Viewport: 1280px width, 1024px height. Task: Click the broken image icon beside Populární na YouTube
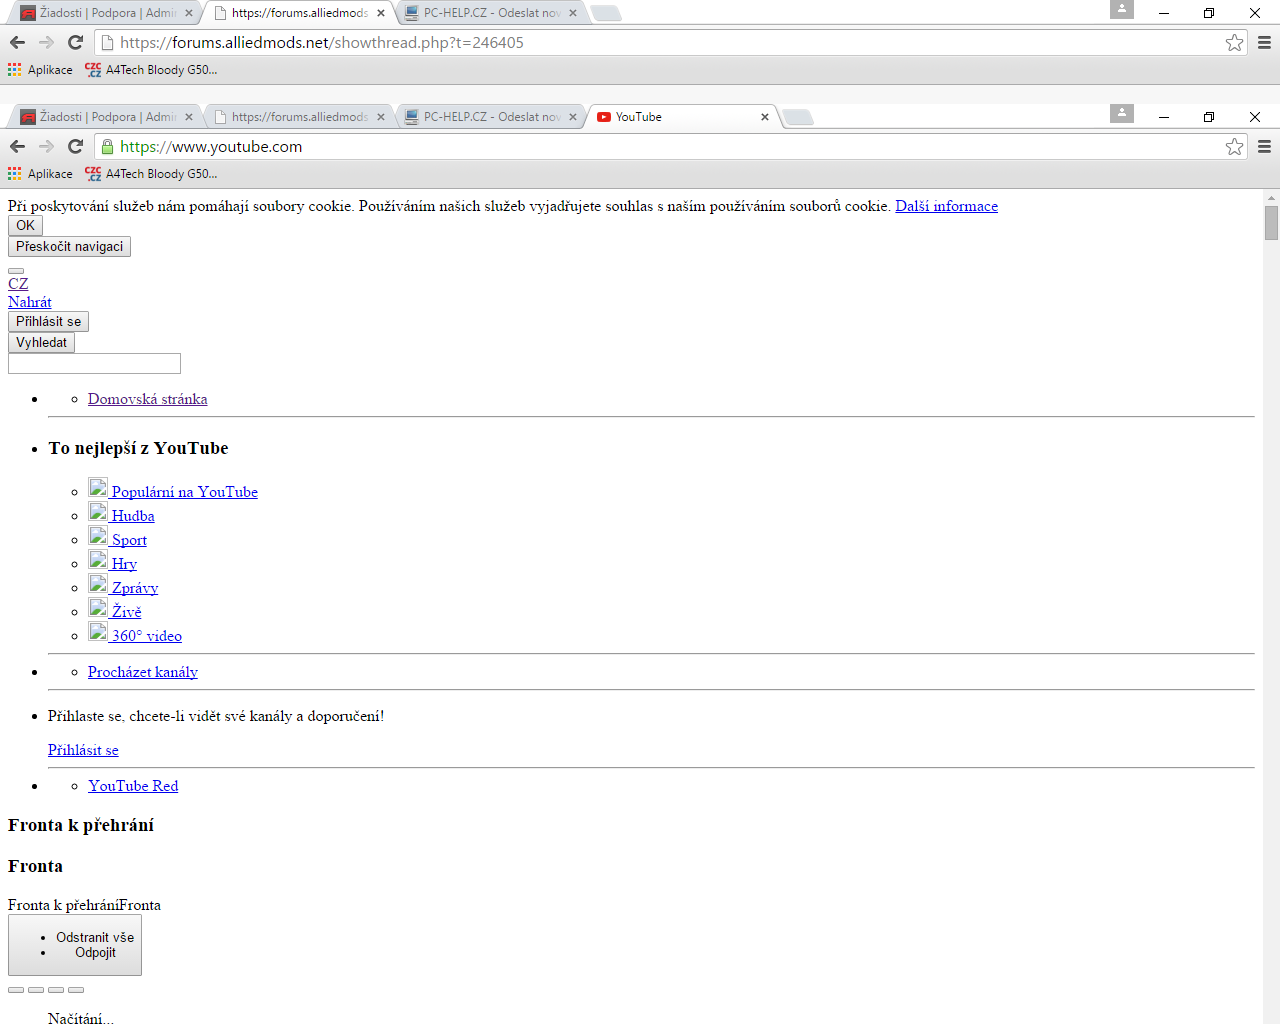click(x=98, y=488)
